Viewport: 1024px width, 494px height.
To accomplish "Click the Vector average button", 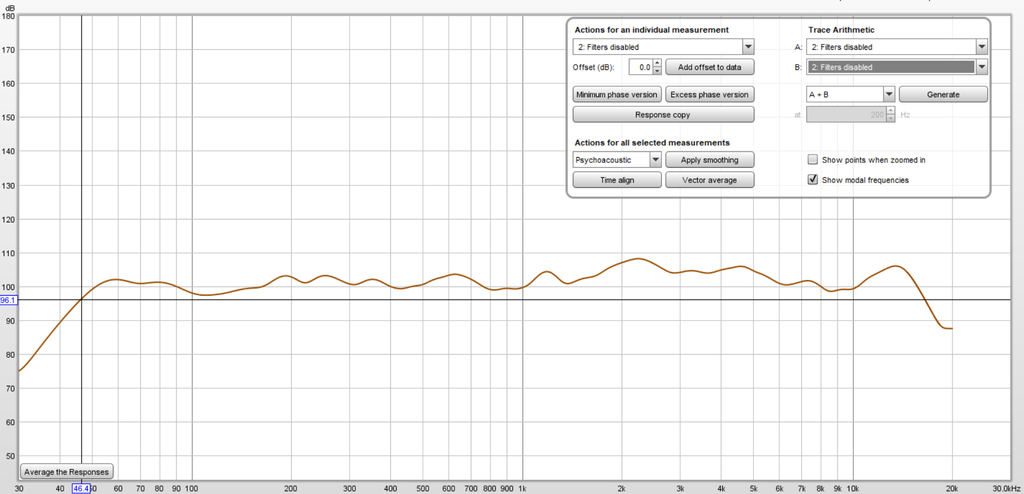I will pos(709,180).
